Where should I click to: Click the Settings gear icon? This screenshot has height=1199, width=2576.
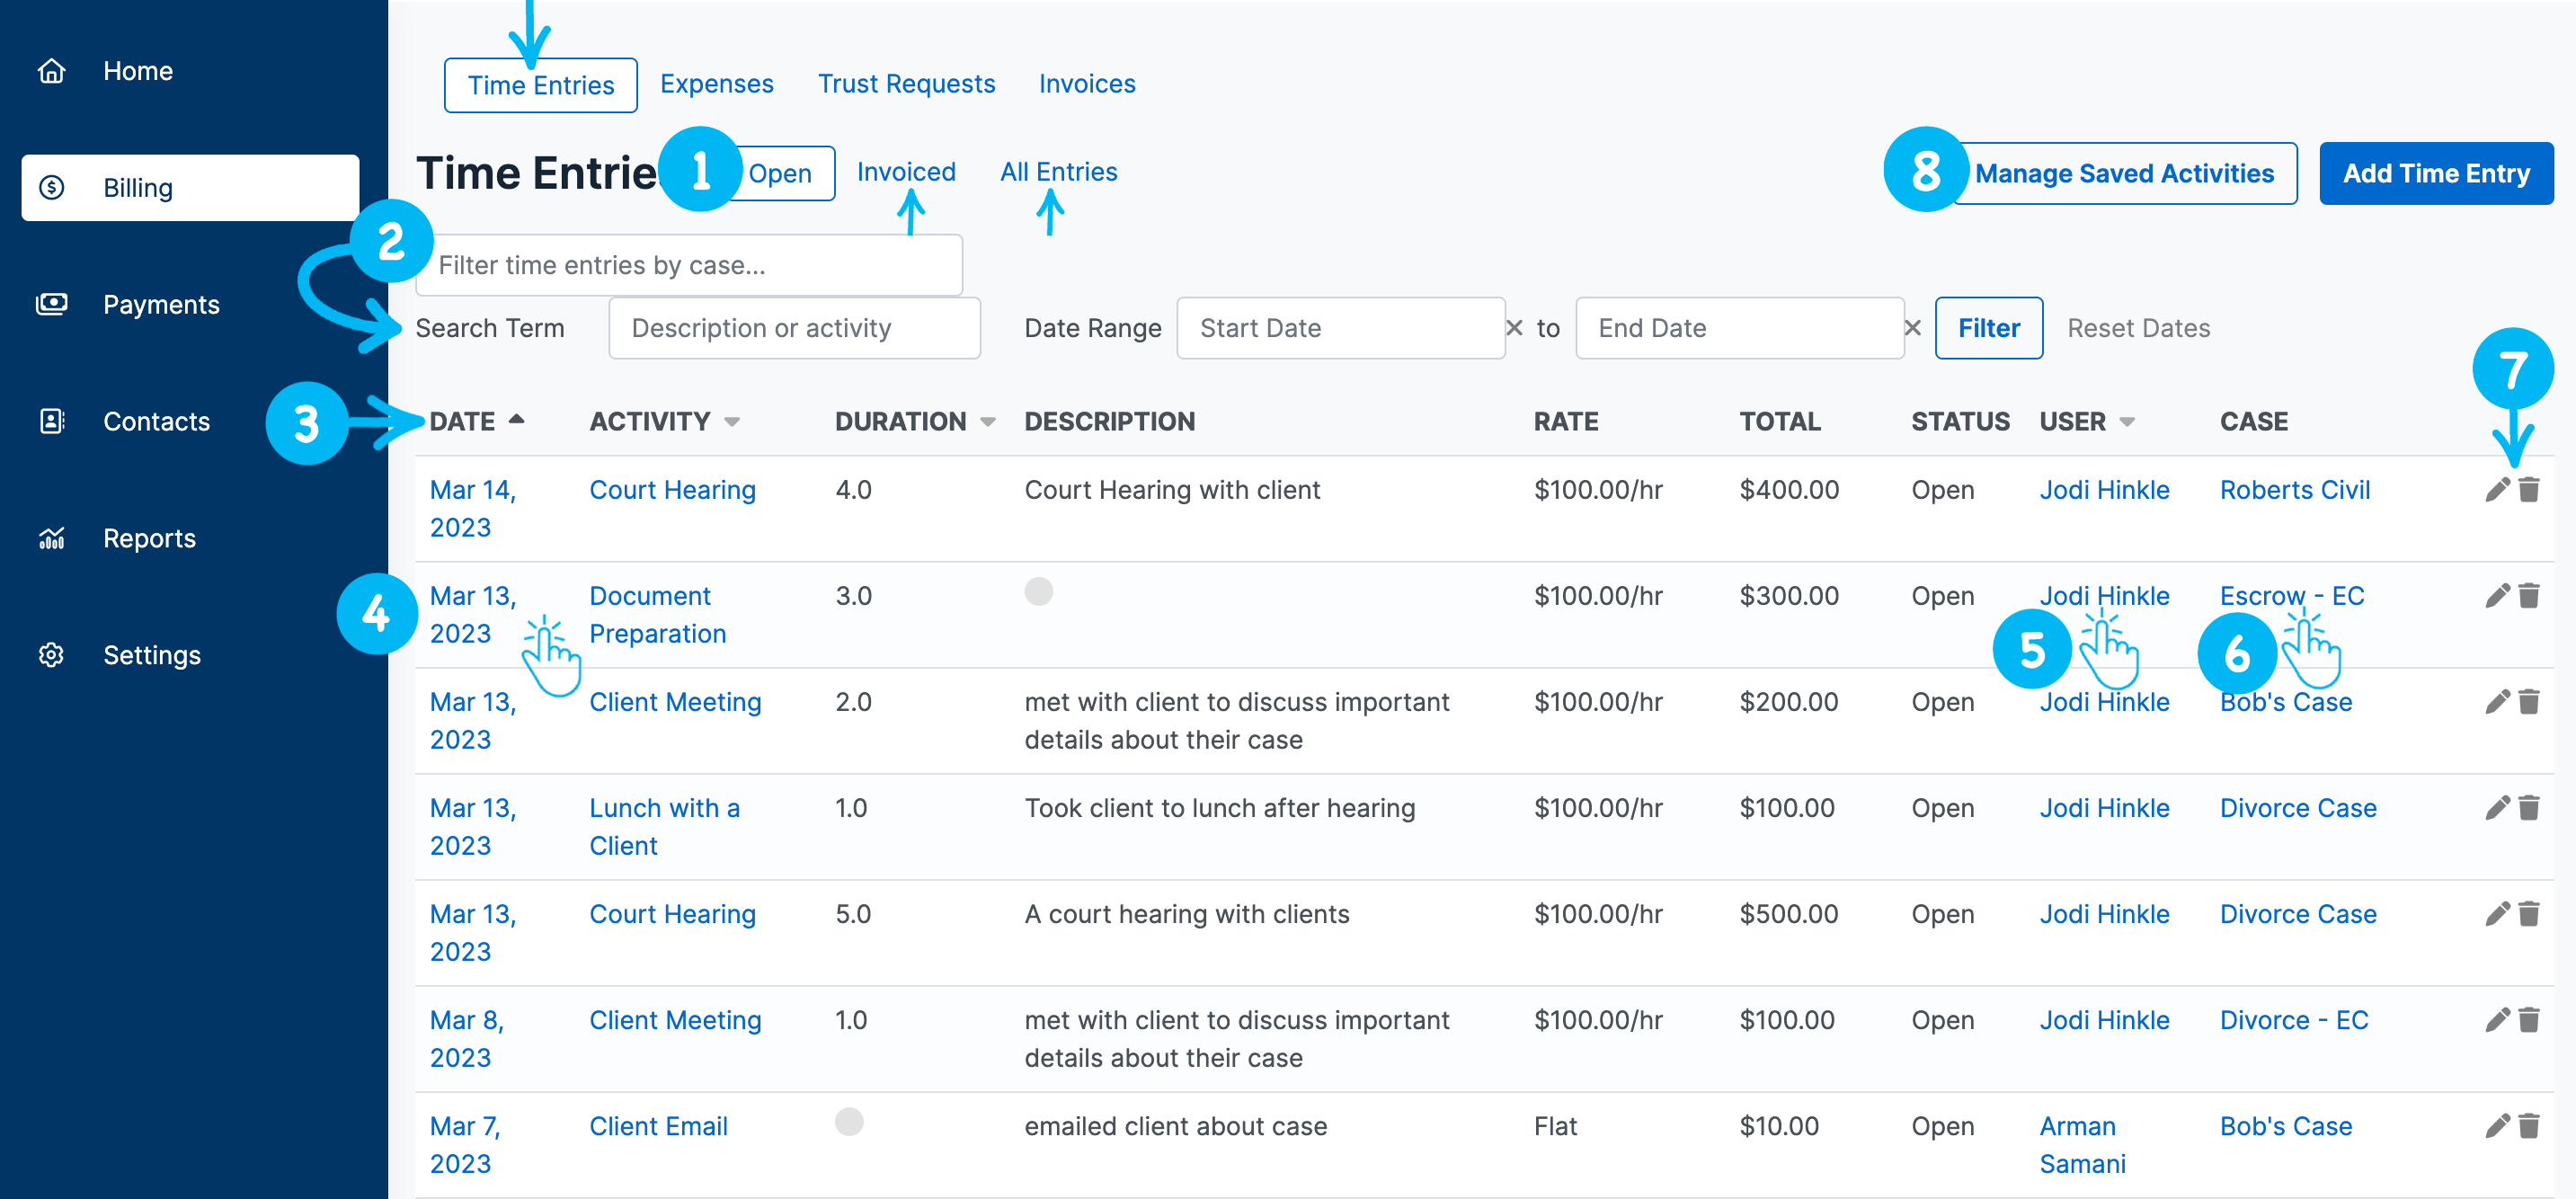[52, 655]
